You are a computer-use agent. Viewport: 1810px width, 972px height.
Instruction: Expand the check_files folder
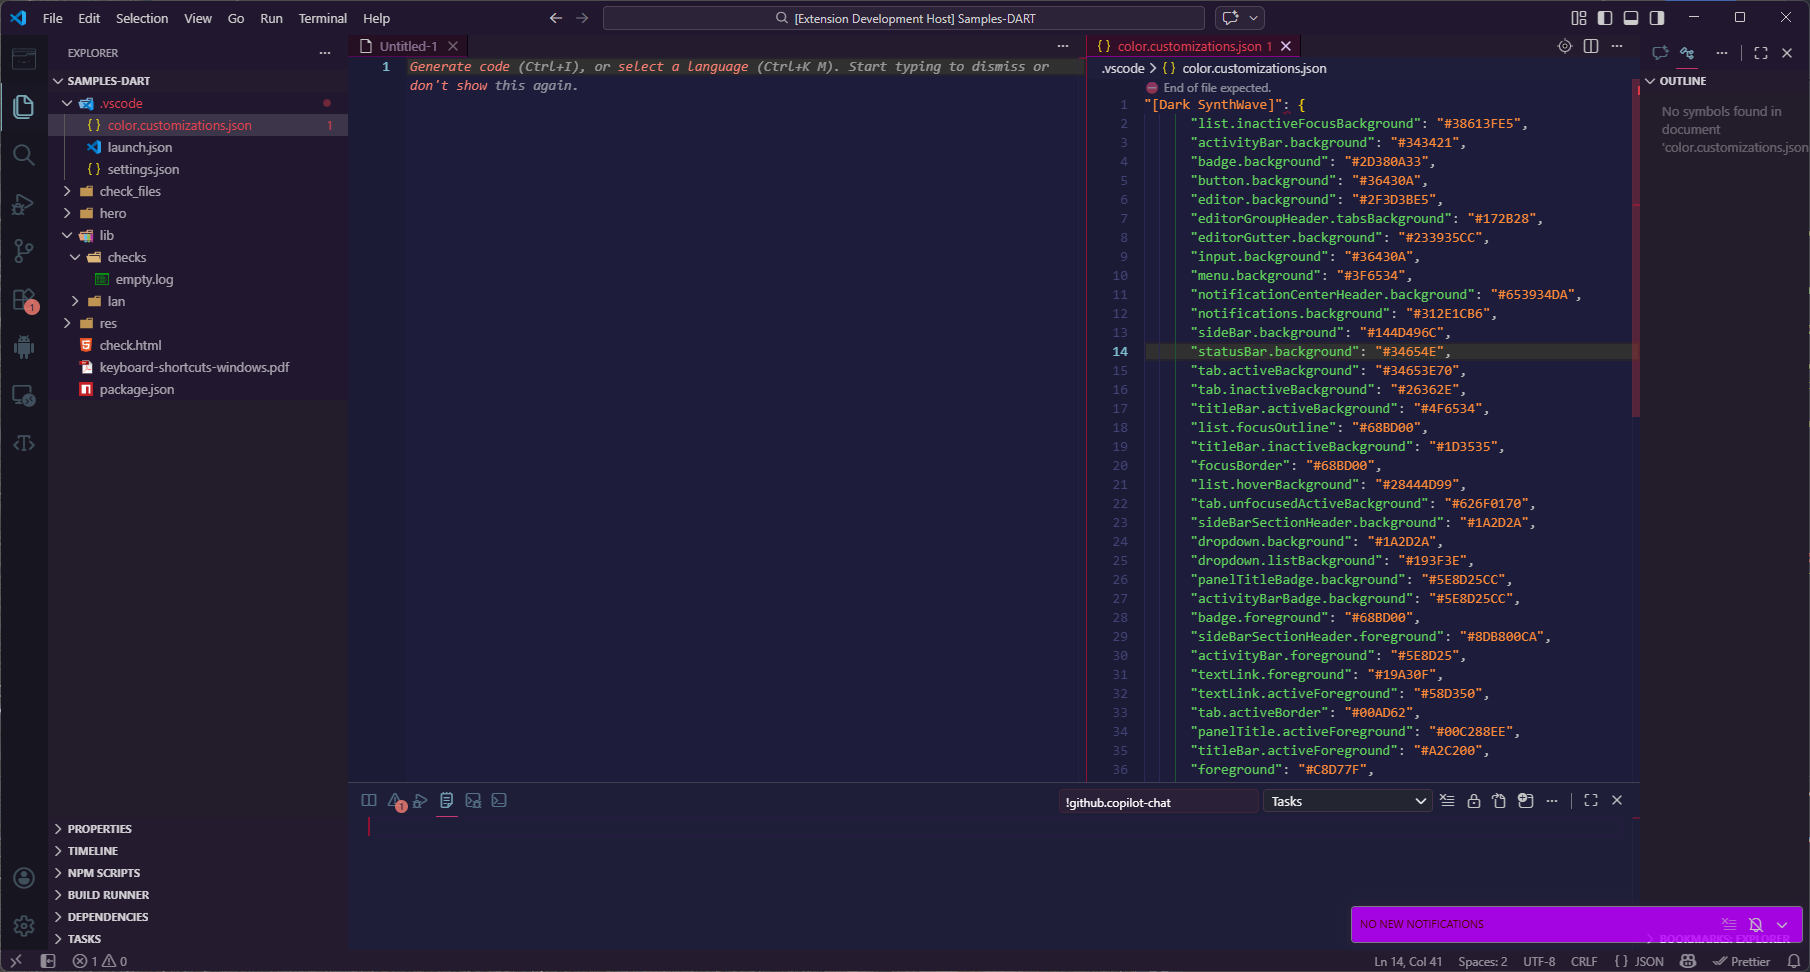(67, 191)
